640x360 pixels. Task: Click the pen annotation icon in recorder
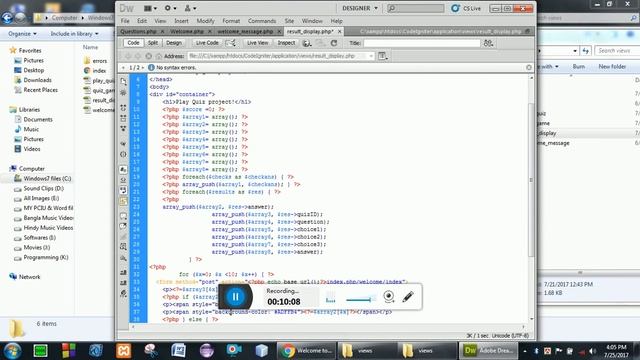[408, 296]
